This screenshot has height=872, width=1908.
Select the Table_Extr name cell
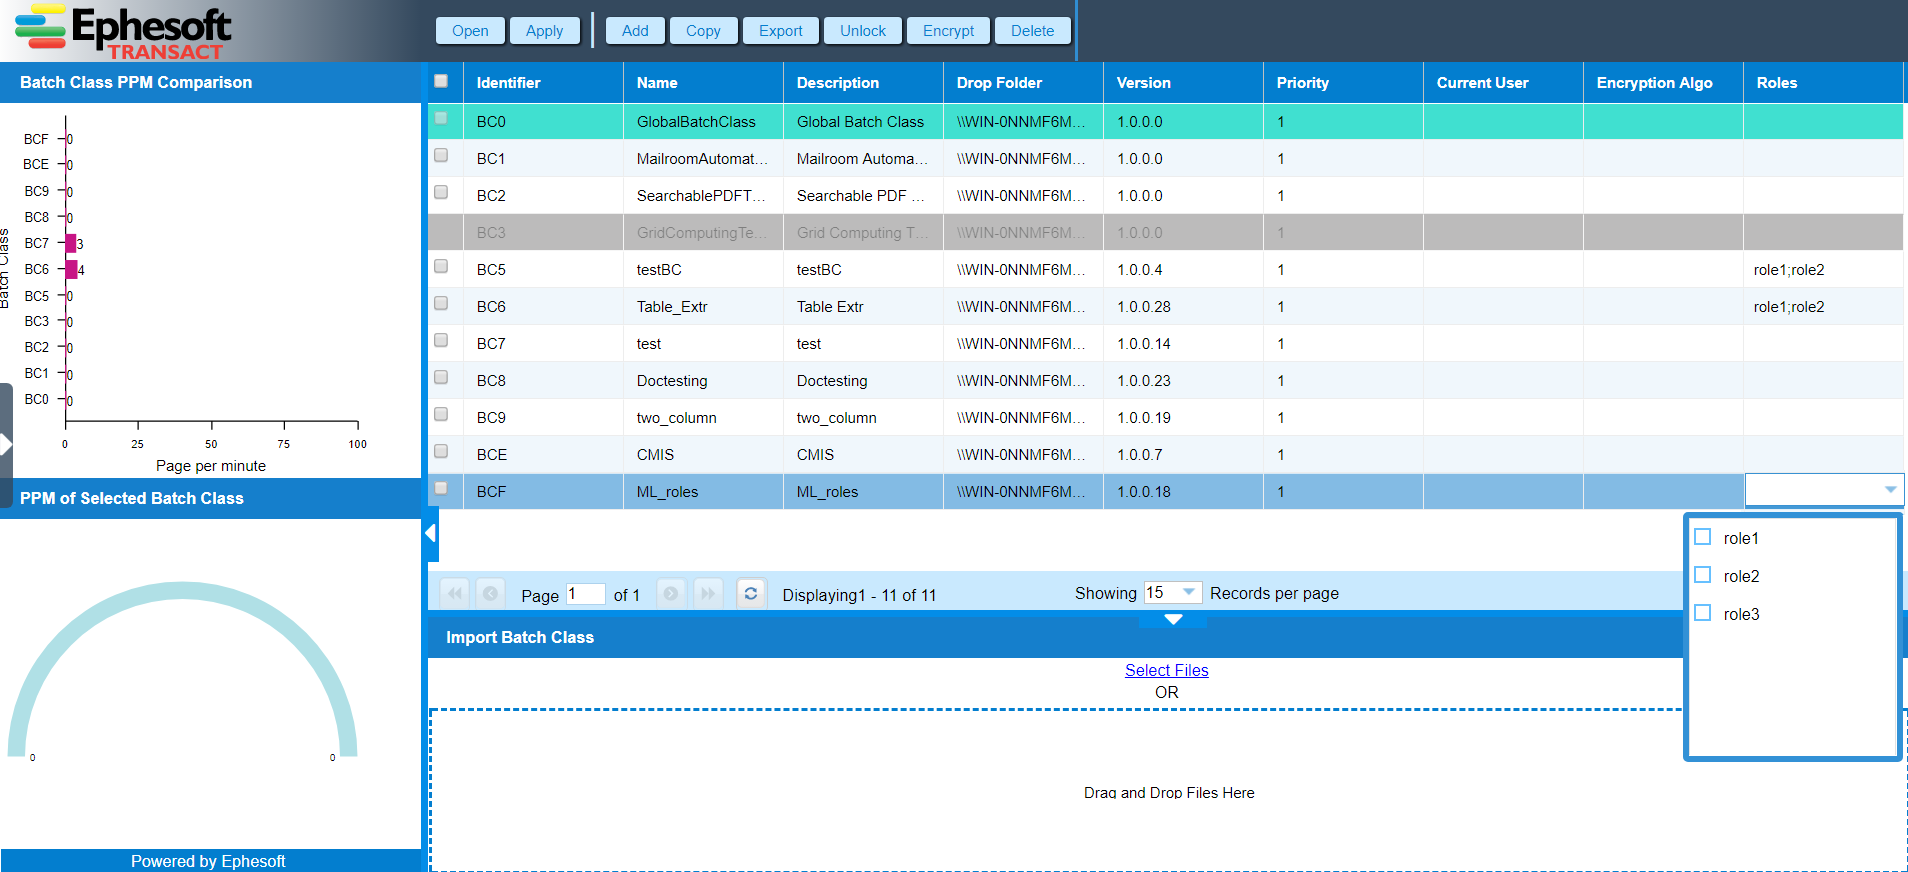click(x=703, y=306)
